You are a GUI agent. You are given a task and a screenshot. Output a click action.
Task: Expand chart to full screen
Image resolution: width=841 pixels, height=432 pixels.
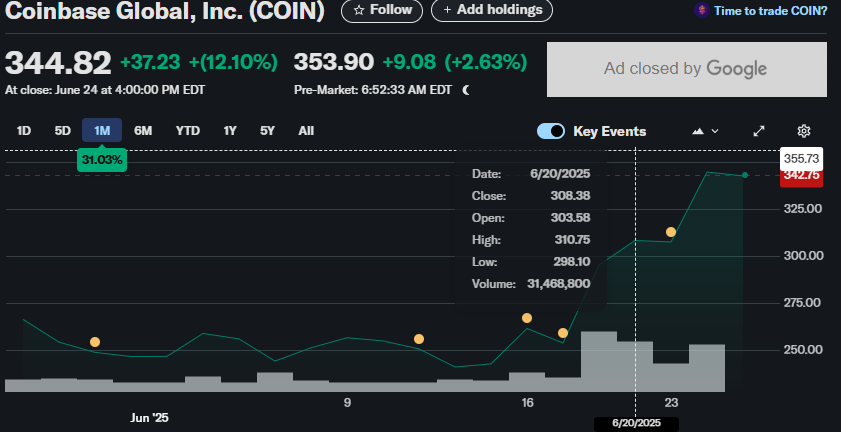click(x=759, y=131)
